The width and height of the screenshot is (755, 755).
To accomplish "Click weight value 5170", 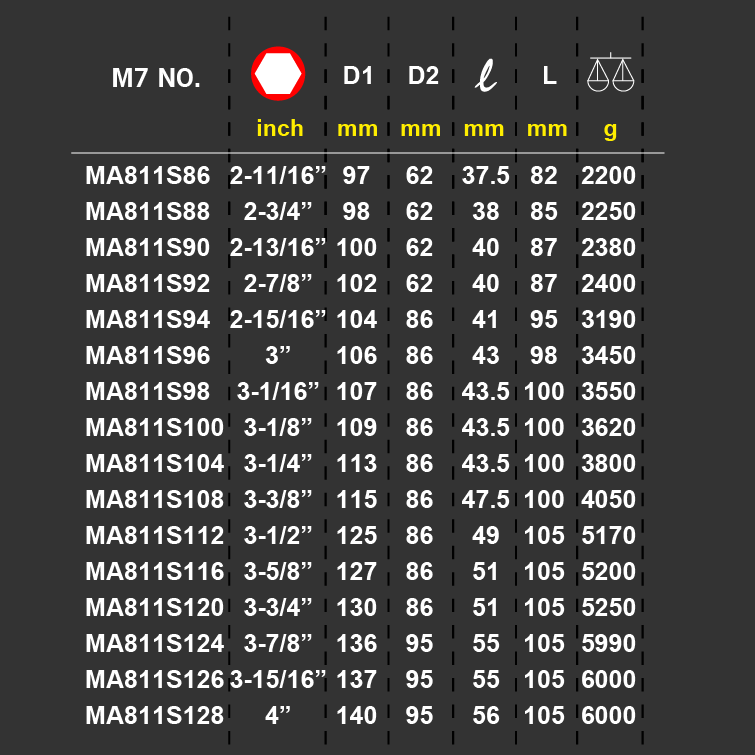I will point(609,535).
